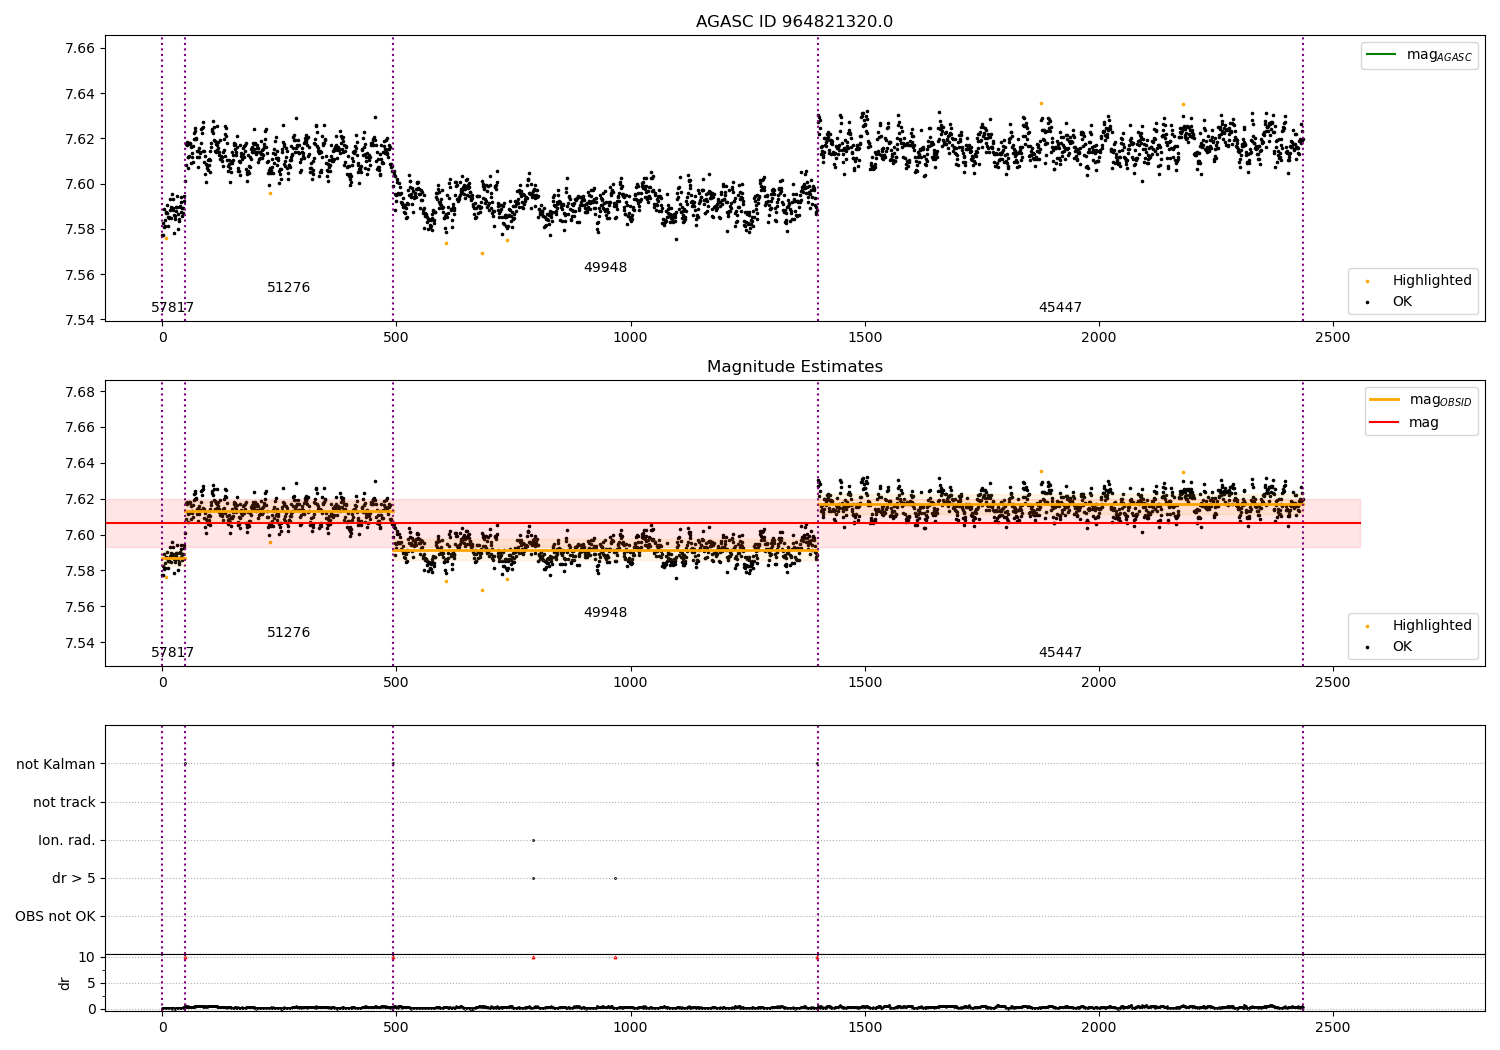Click OK legend marker in top plot
The image size is (1500, 1050).
click(1367, 302)
